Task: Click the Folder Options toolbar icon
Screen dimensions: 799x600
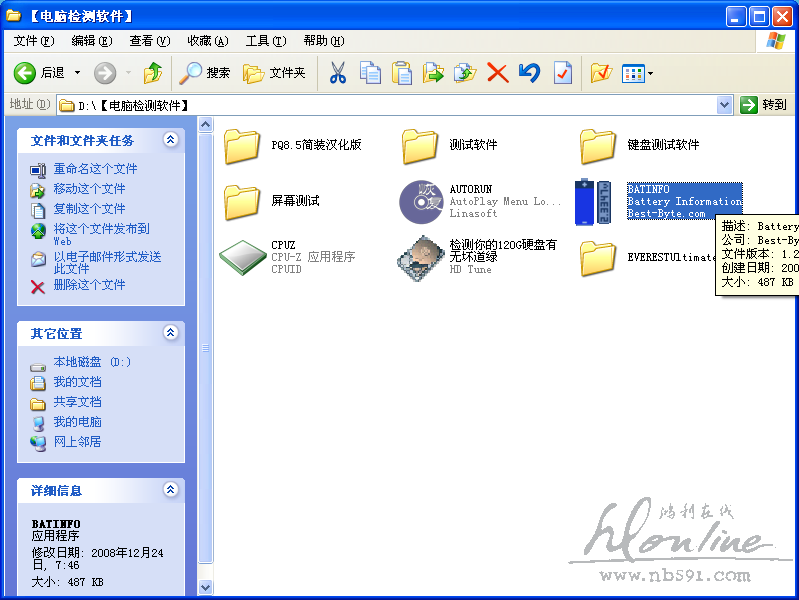Action: [x=601, y=73]
